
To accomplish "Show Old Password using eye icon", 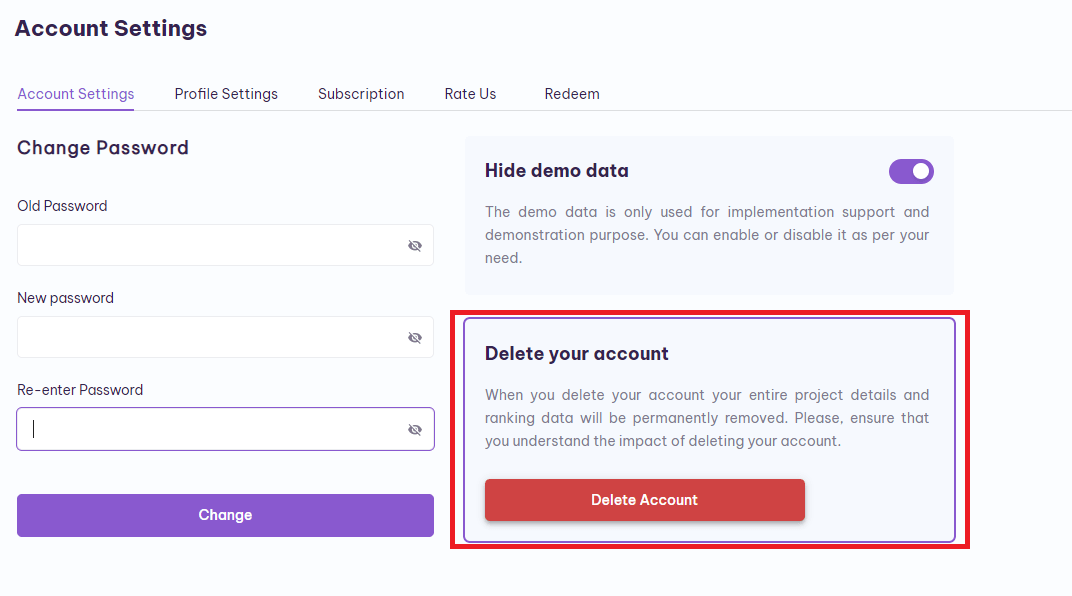I will coord(415,245).
